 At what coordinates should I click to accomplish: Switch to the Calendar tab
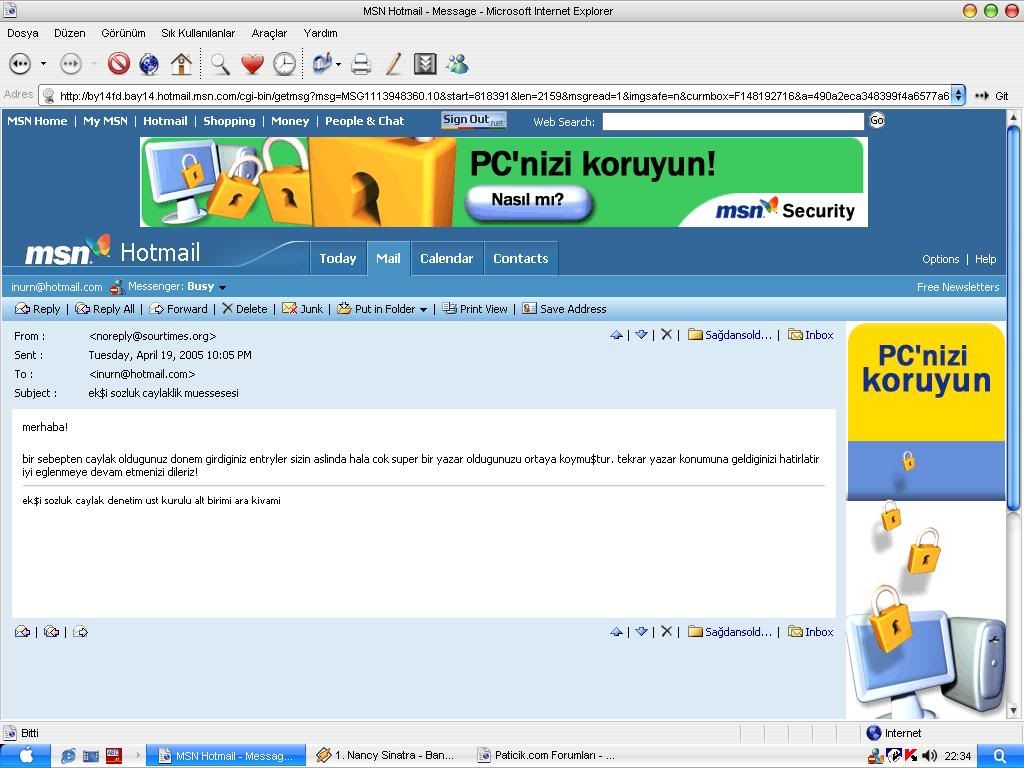pyautogui.click(x=447, y=259)
